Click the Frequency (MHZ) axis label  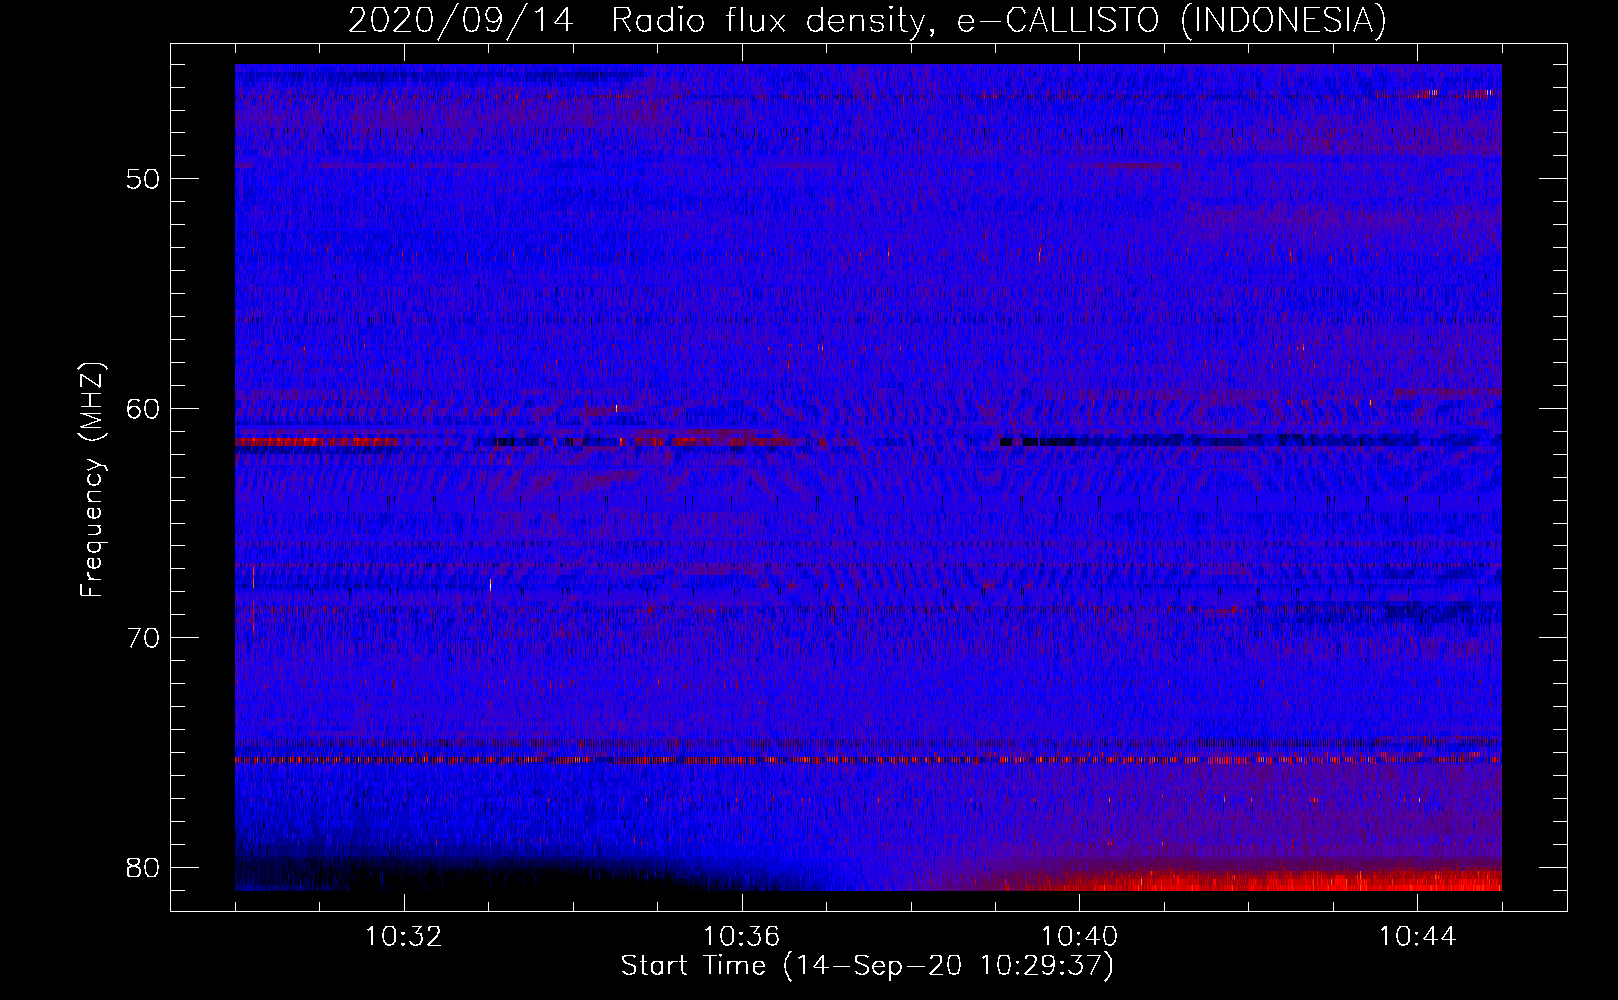(92, 480)
